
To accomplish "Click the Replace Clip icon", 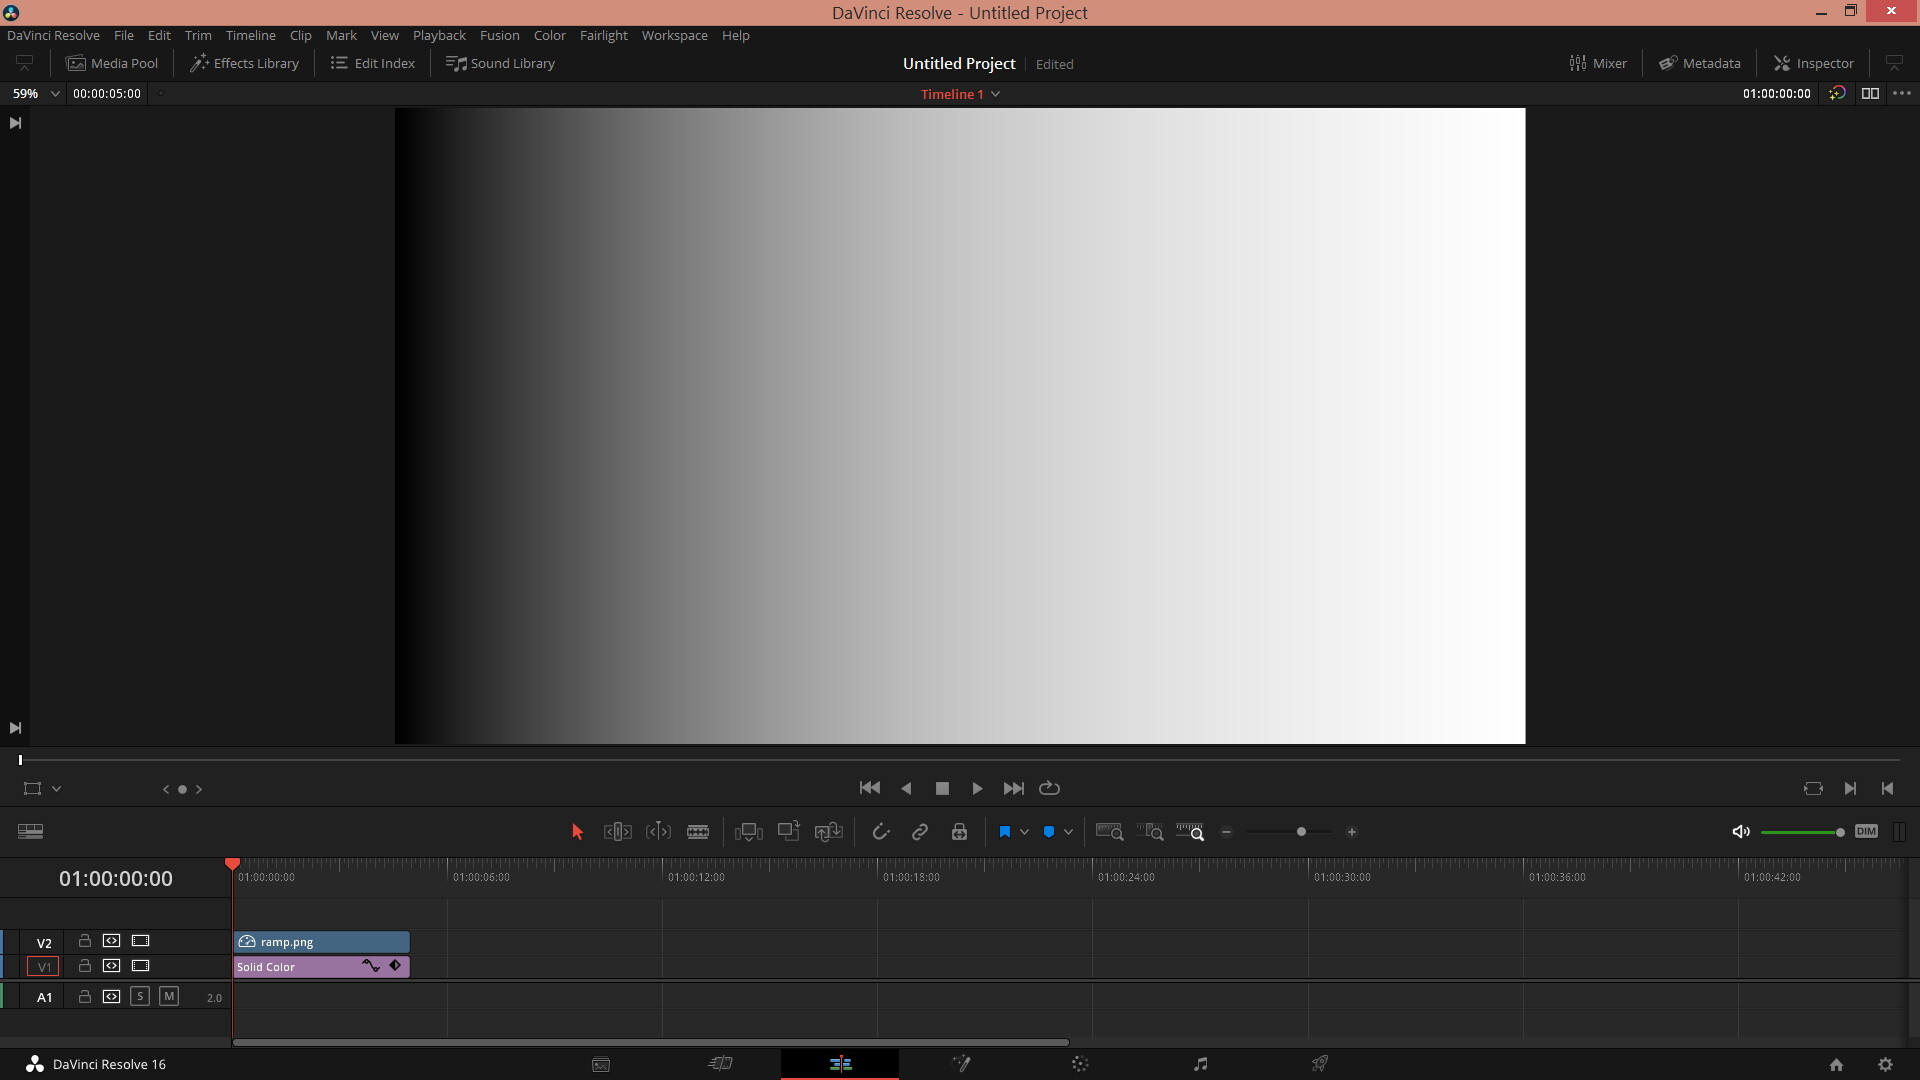I will pos(829,832).
